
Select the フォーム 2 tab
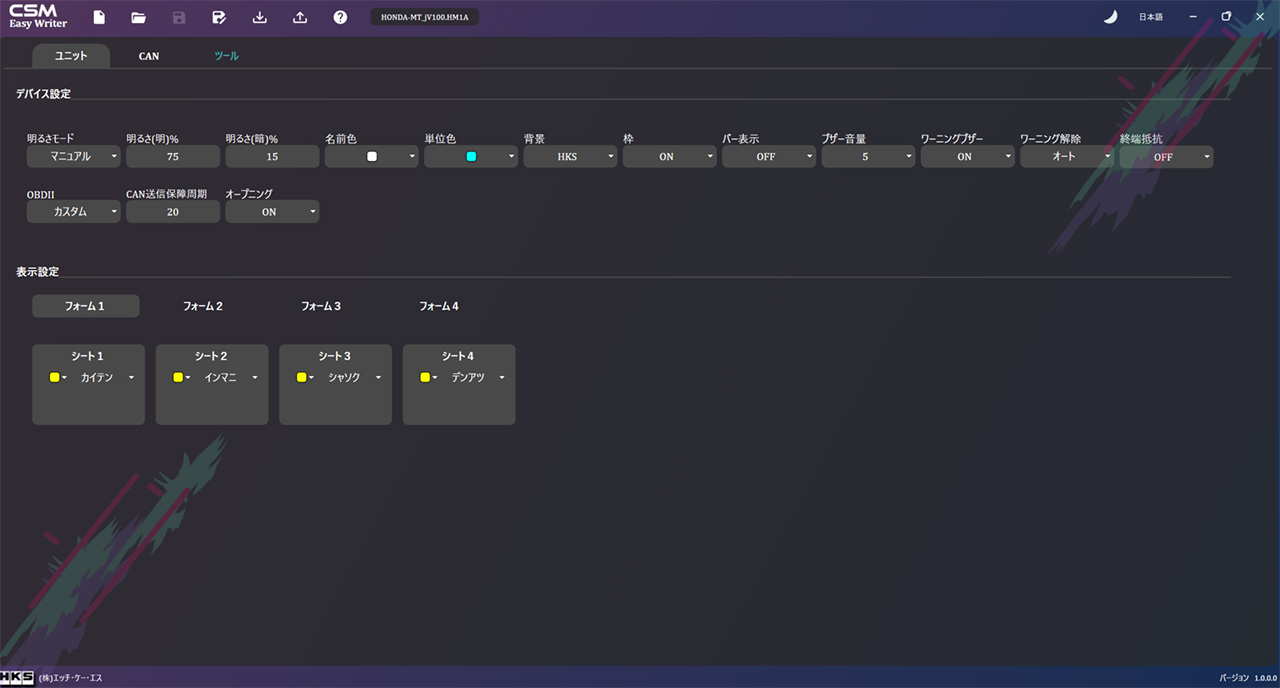203,306
